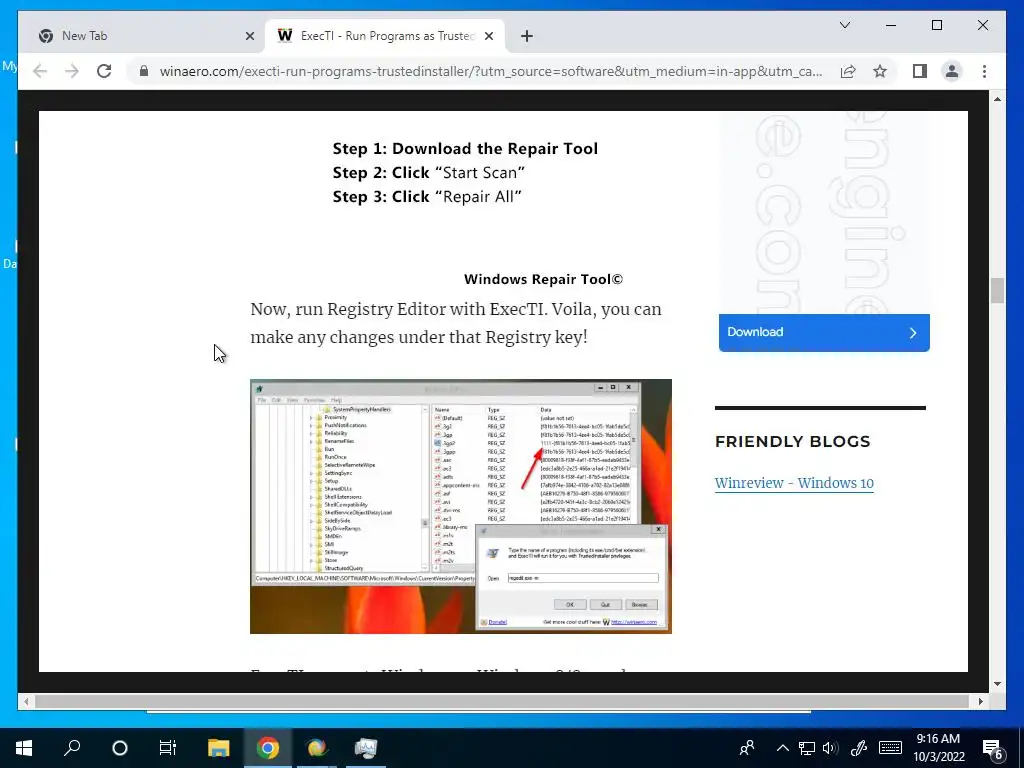
Task: View site security lock info
Action: 144,71
